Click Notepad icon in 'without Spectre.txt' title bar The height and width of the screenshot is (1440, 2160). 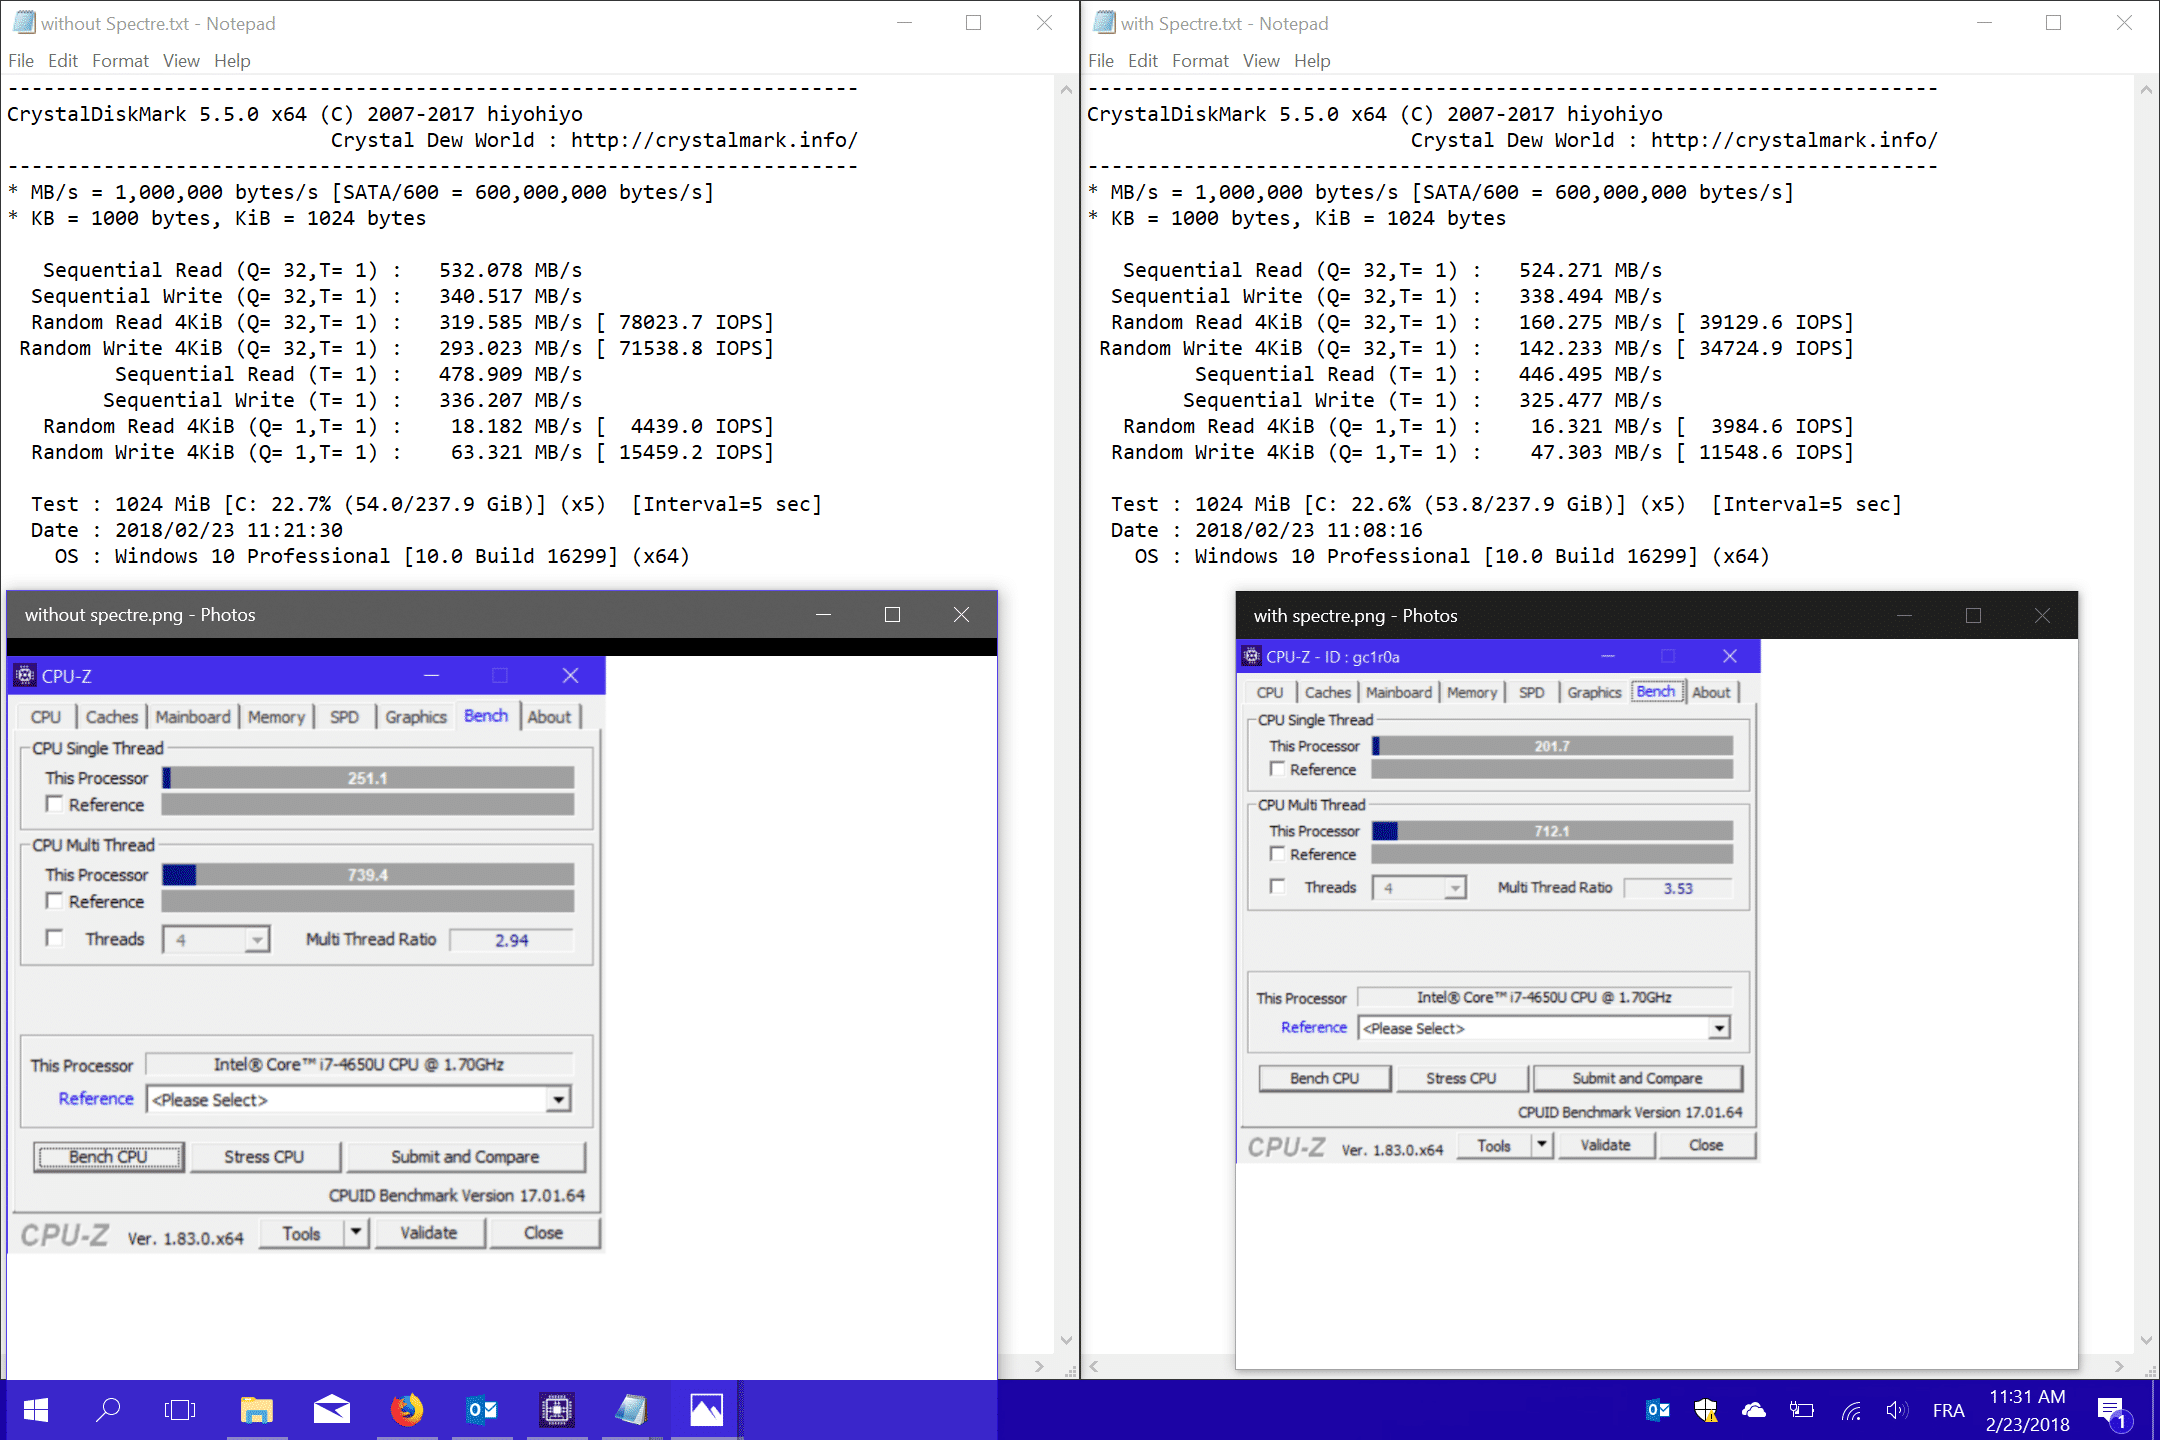[24, 22]
